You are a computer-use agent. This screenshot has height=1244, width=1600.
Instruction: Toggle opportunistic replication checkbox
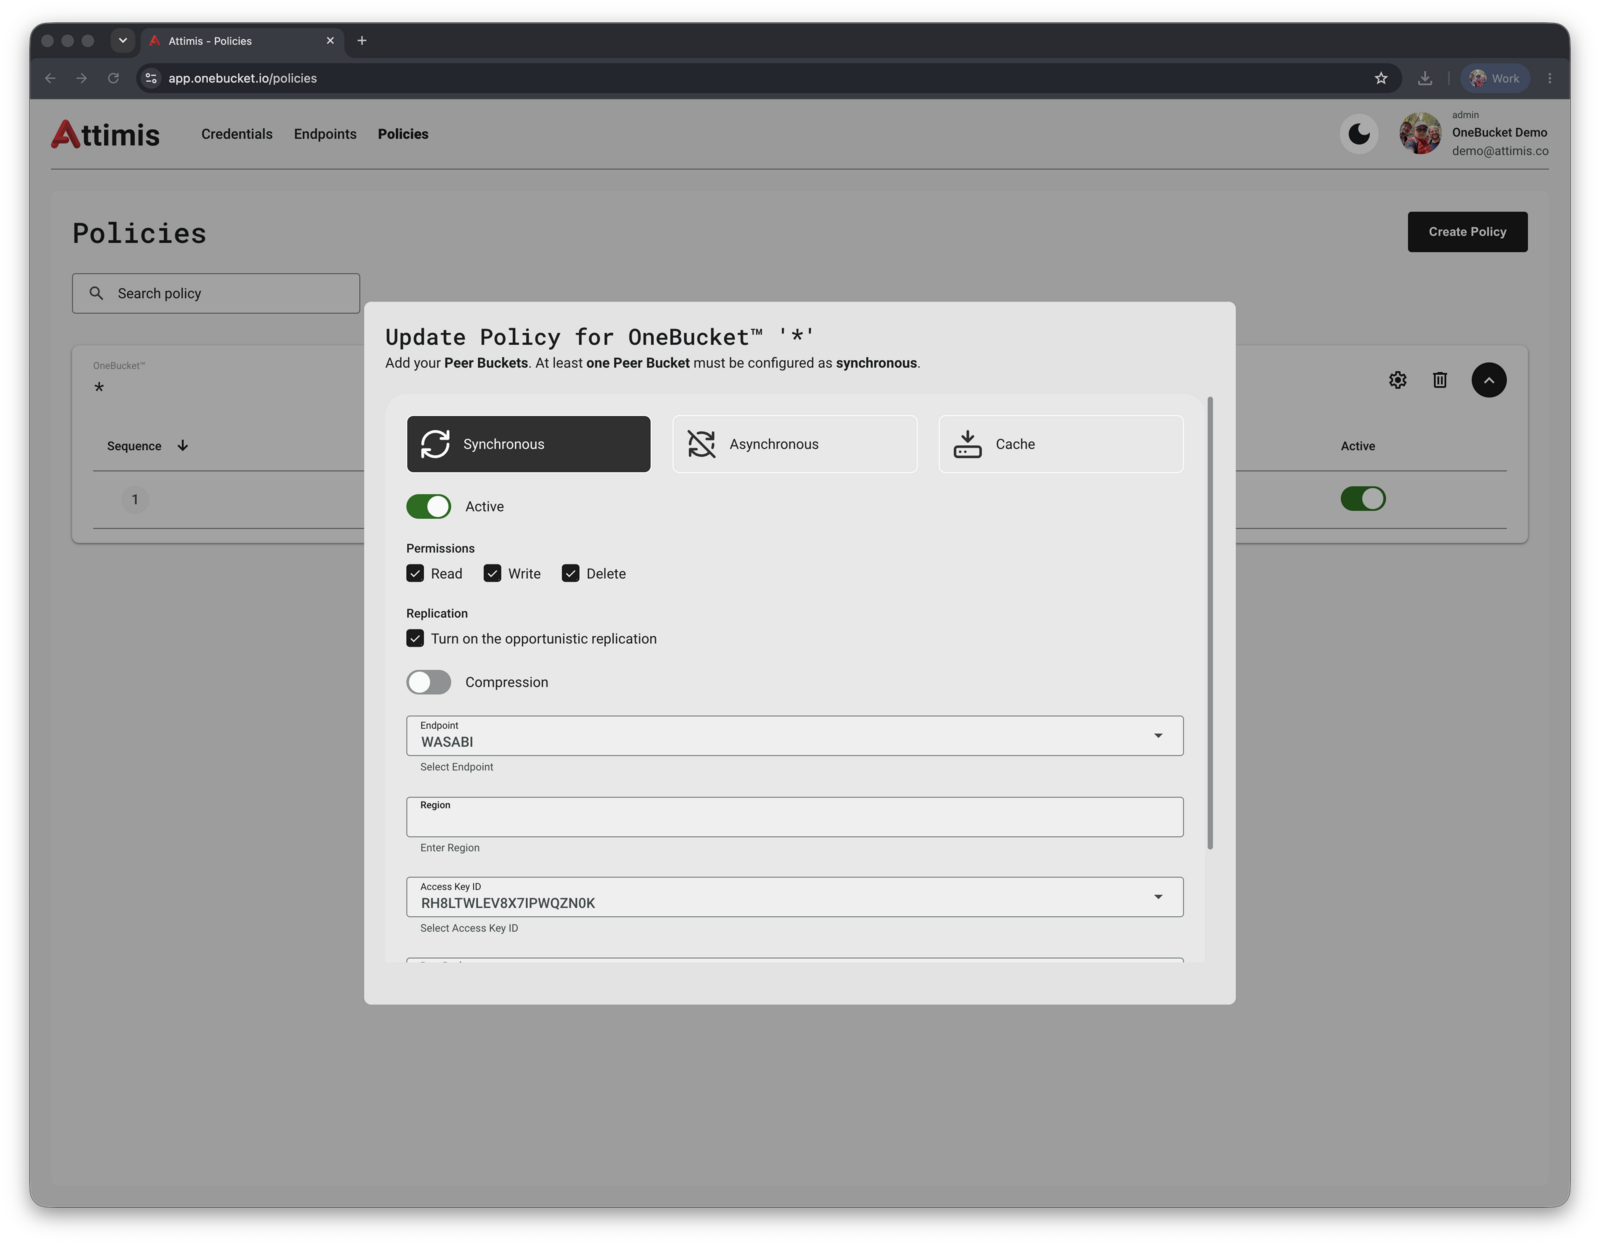click(x=415, y=638)
